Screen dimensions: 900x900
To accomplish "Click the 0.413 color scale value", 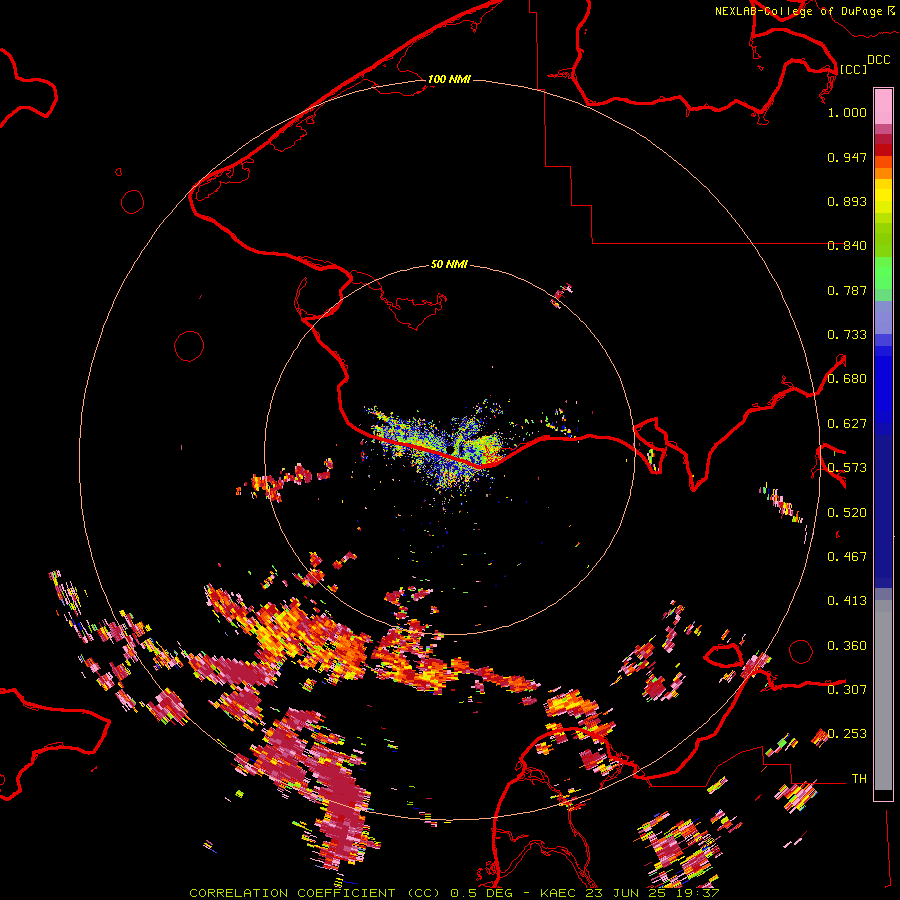I will [847, 601].
